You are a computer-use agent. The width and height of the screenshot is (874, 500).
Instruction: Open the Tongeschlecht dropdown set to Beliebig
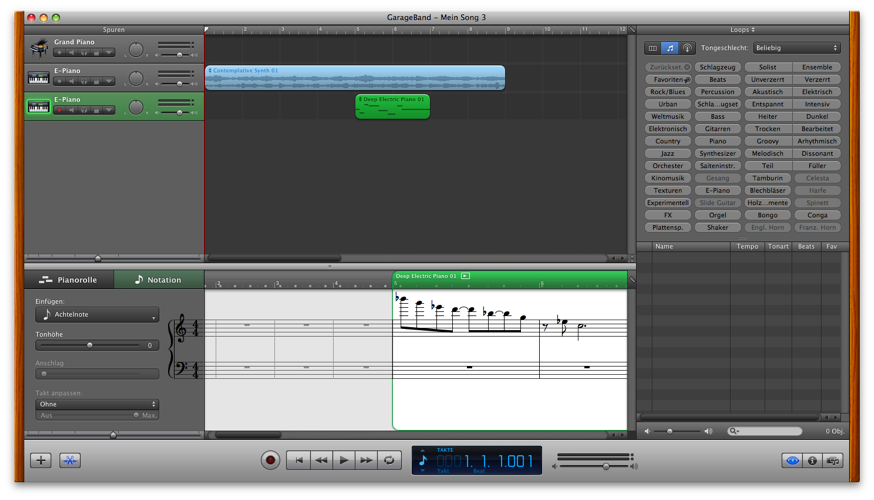(x=796, y=48)
